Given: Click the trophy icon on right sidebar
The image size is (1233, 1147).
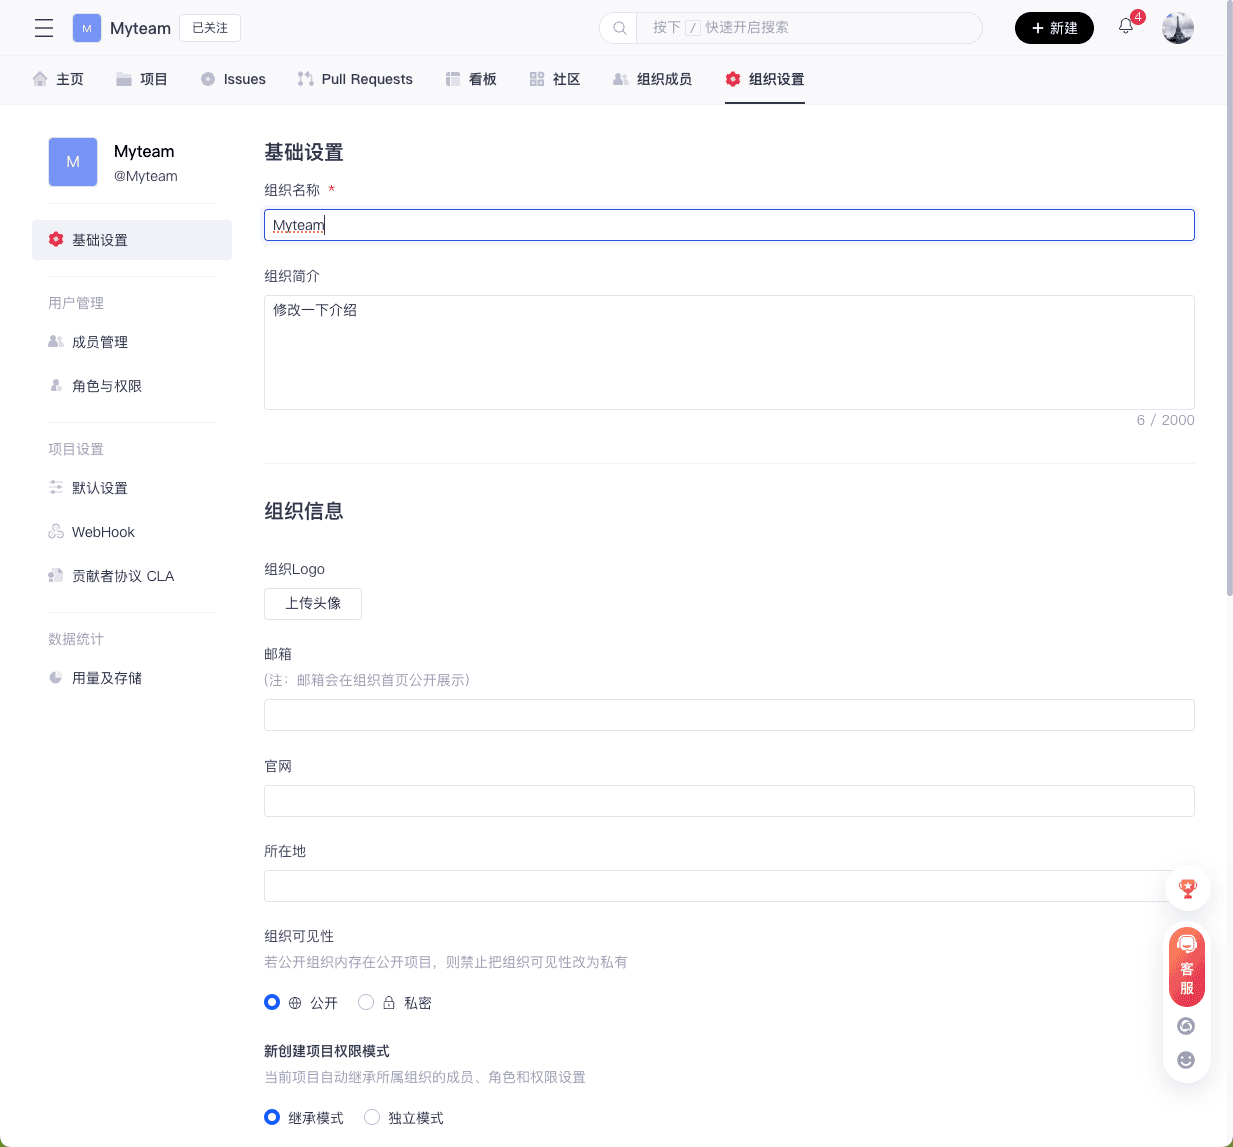Looking at the screenshot, I should [1187, 888].
